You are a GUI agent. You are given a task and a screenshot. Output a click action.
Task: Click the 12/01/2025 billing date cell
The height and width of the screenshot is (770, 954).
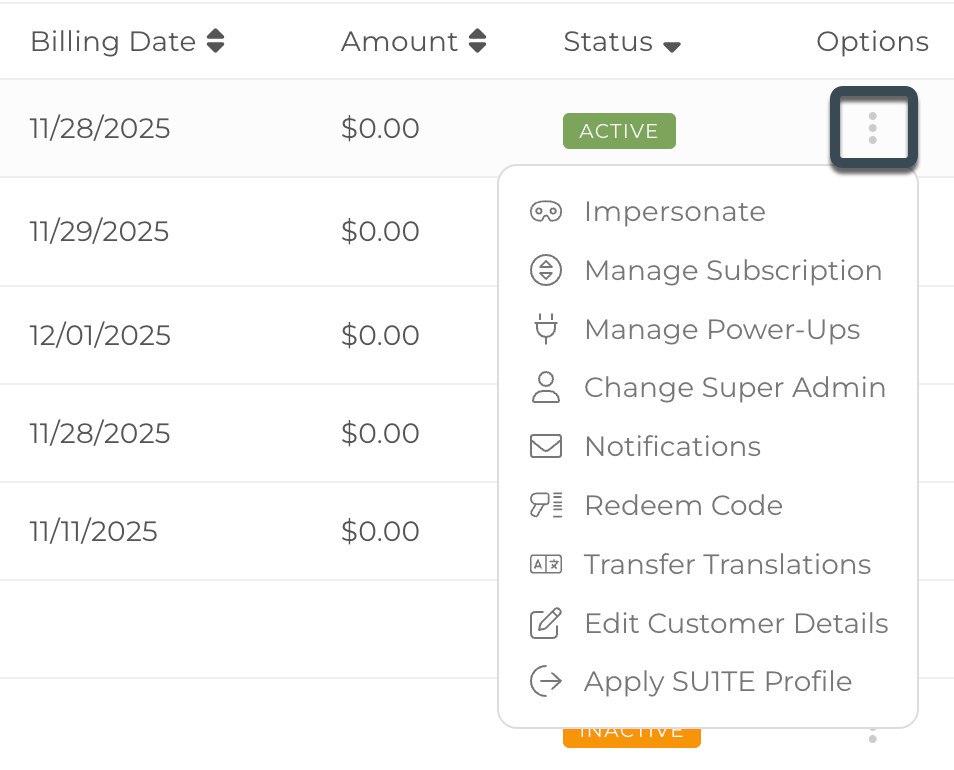click(100, 335)
